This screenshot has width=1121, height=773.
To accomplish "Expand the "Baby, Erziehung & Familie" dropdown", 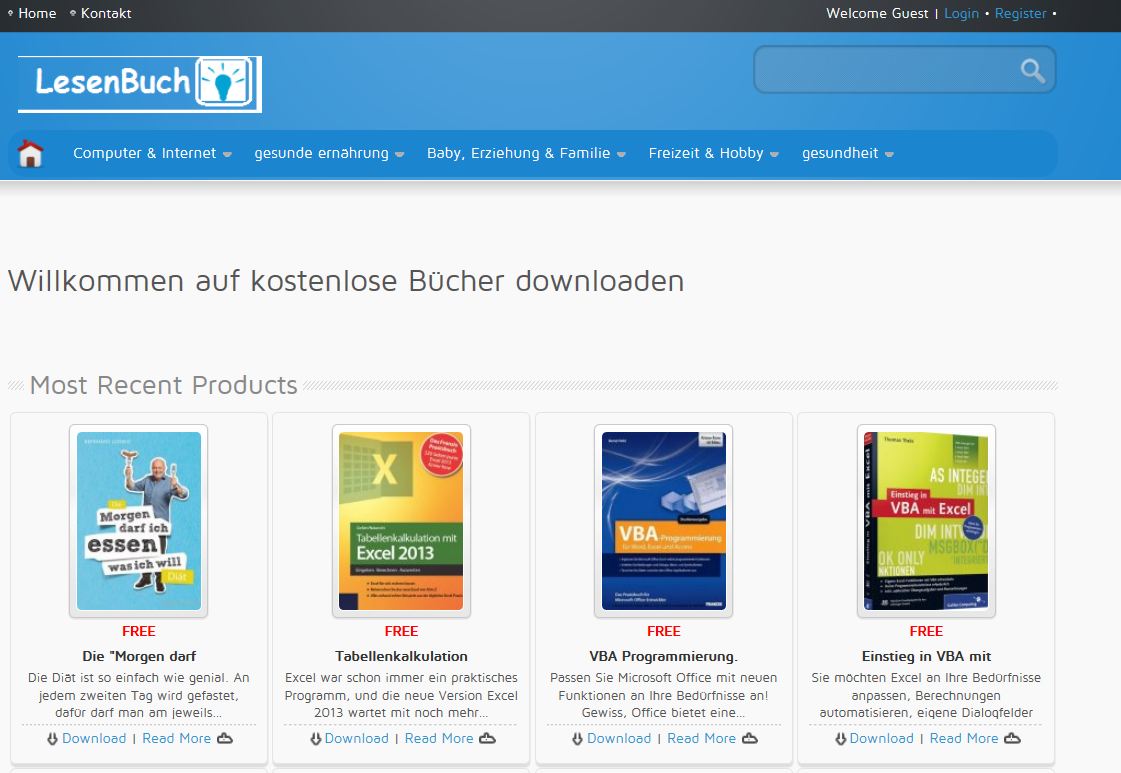I will pos(519,153).
